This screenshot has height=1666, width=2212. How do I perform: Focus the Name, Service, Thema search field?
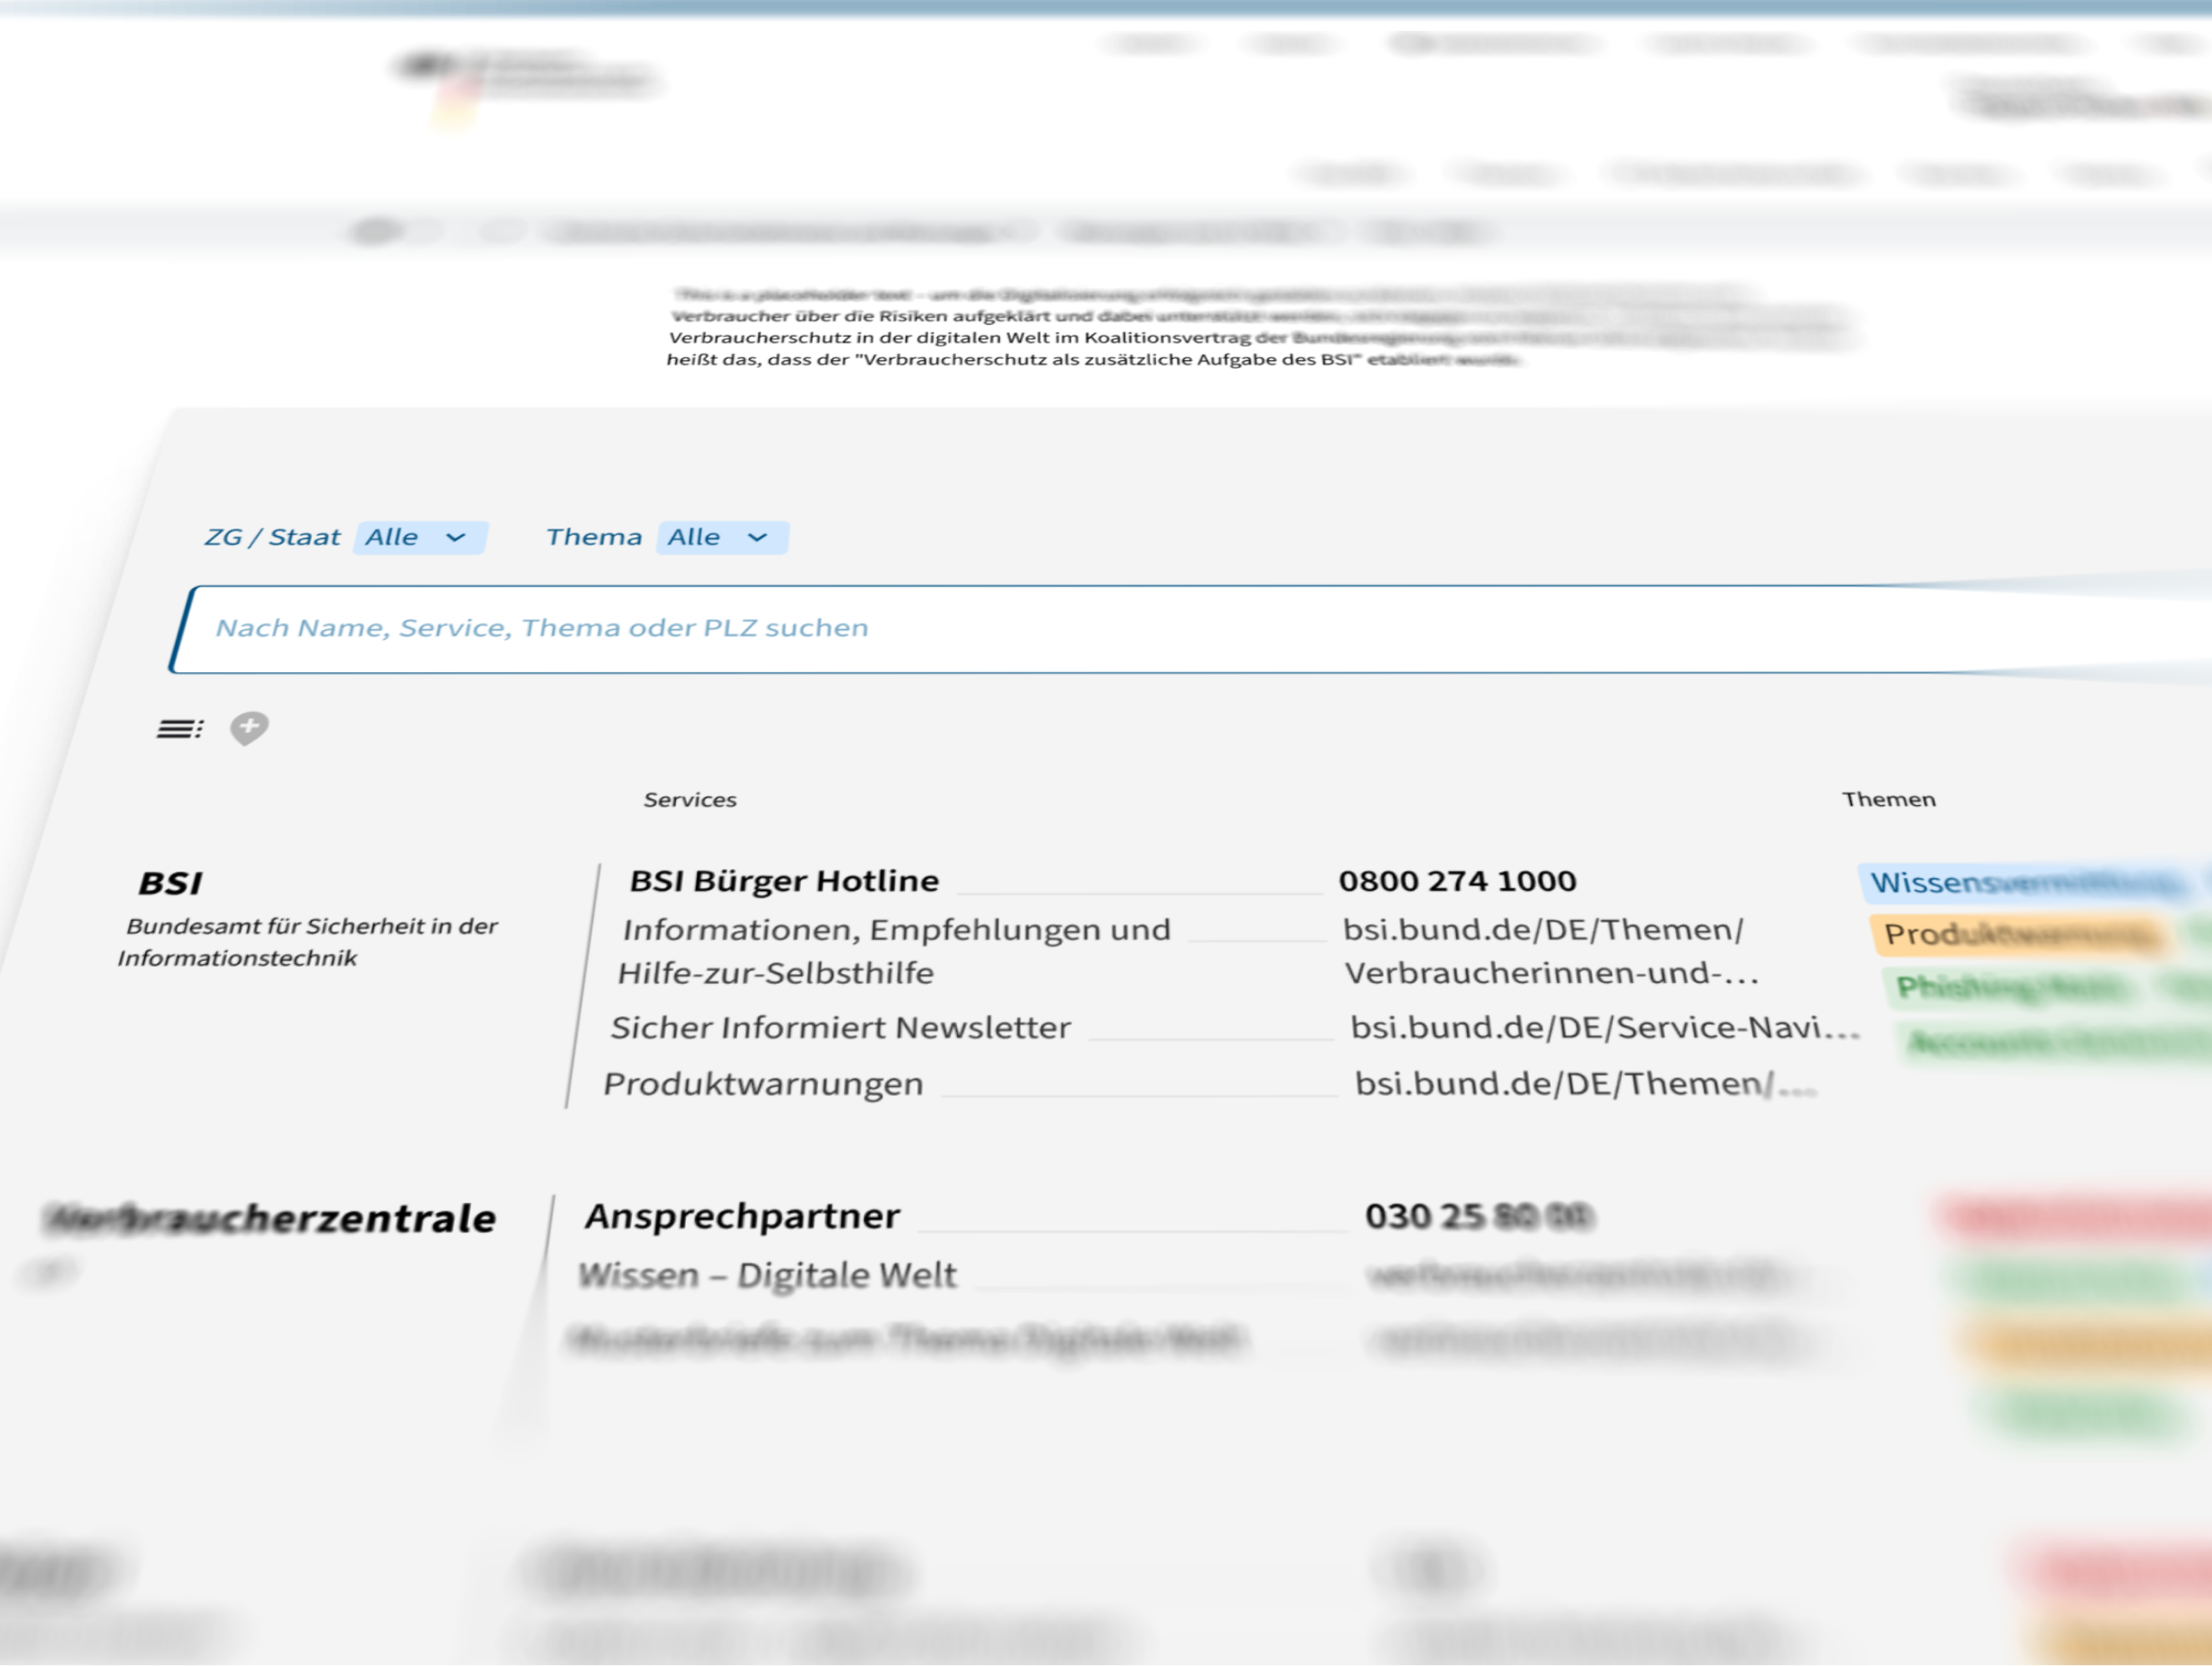point(1190,629)
